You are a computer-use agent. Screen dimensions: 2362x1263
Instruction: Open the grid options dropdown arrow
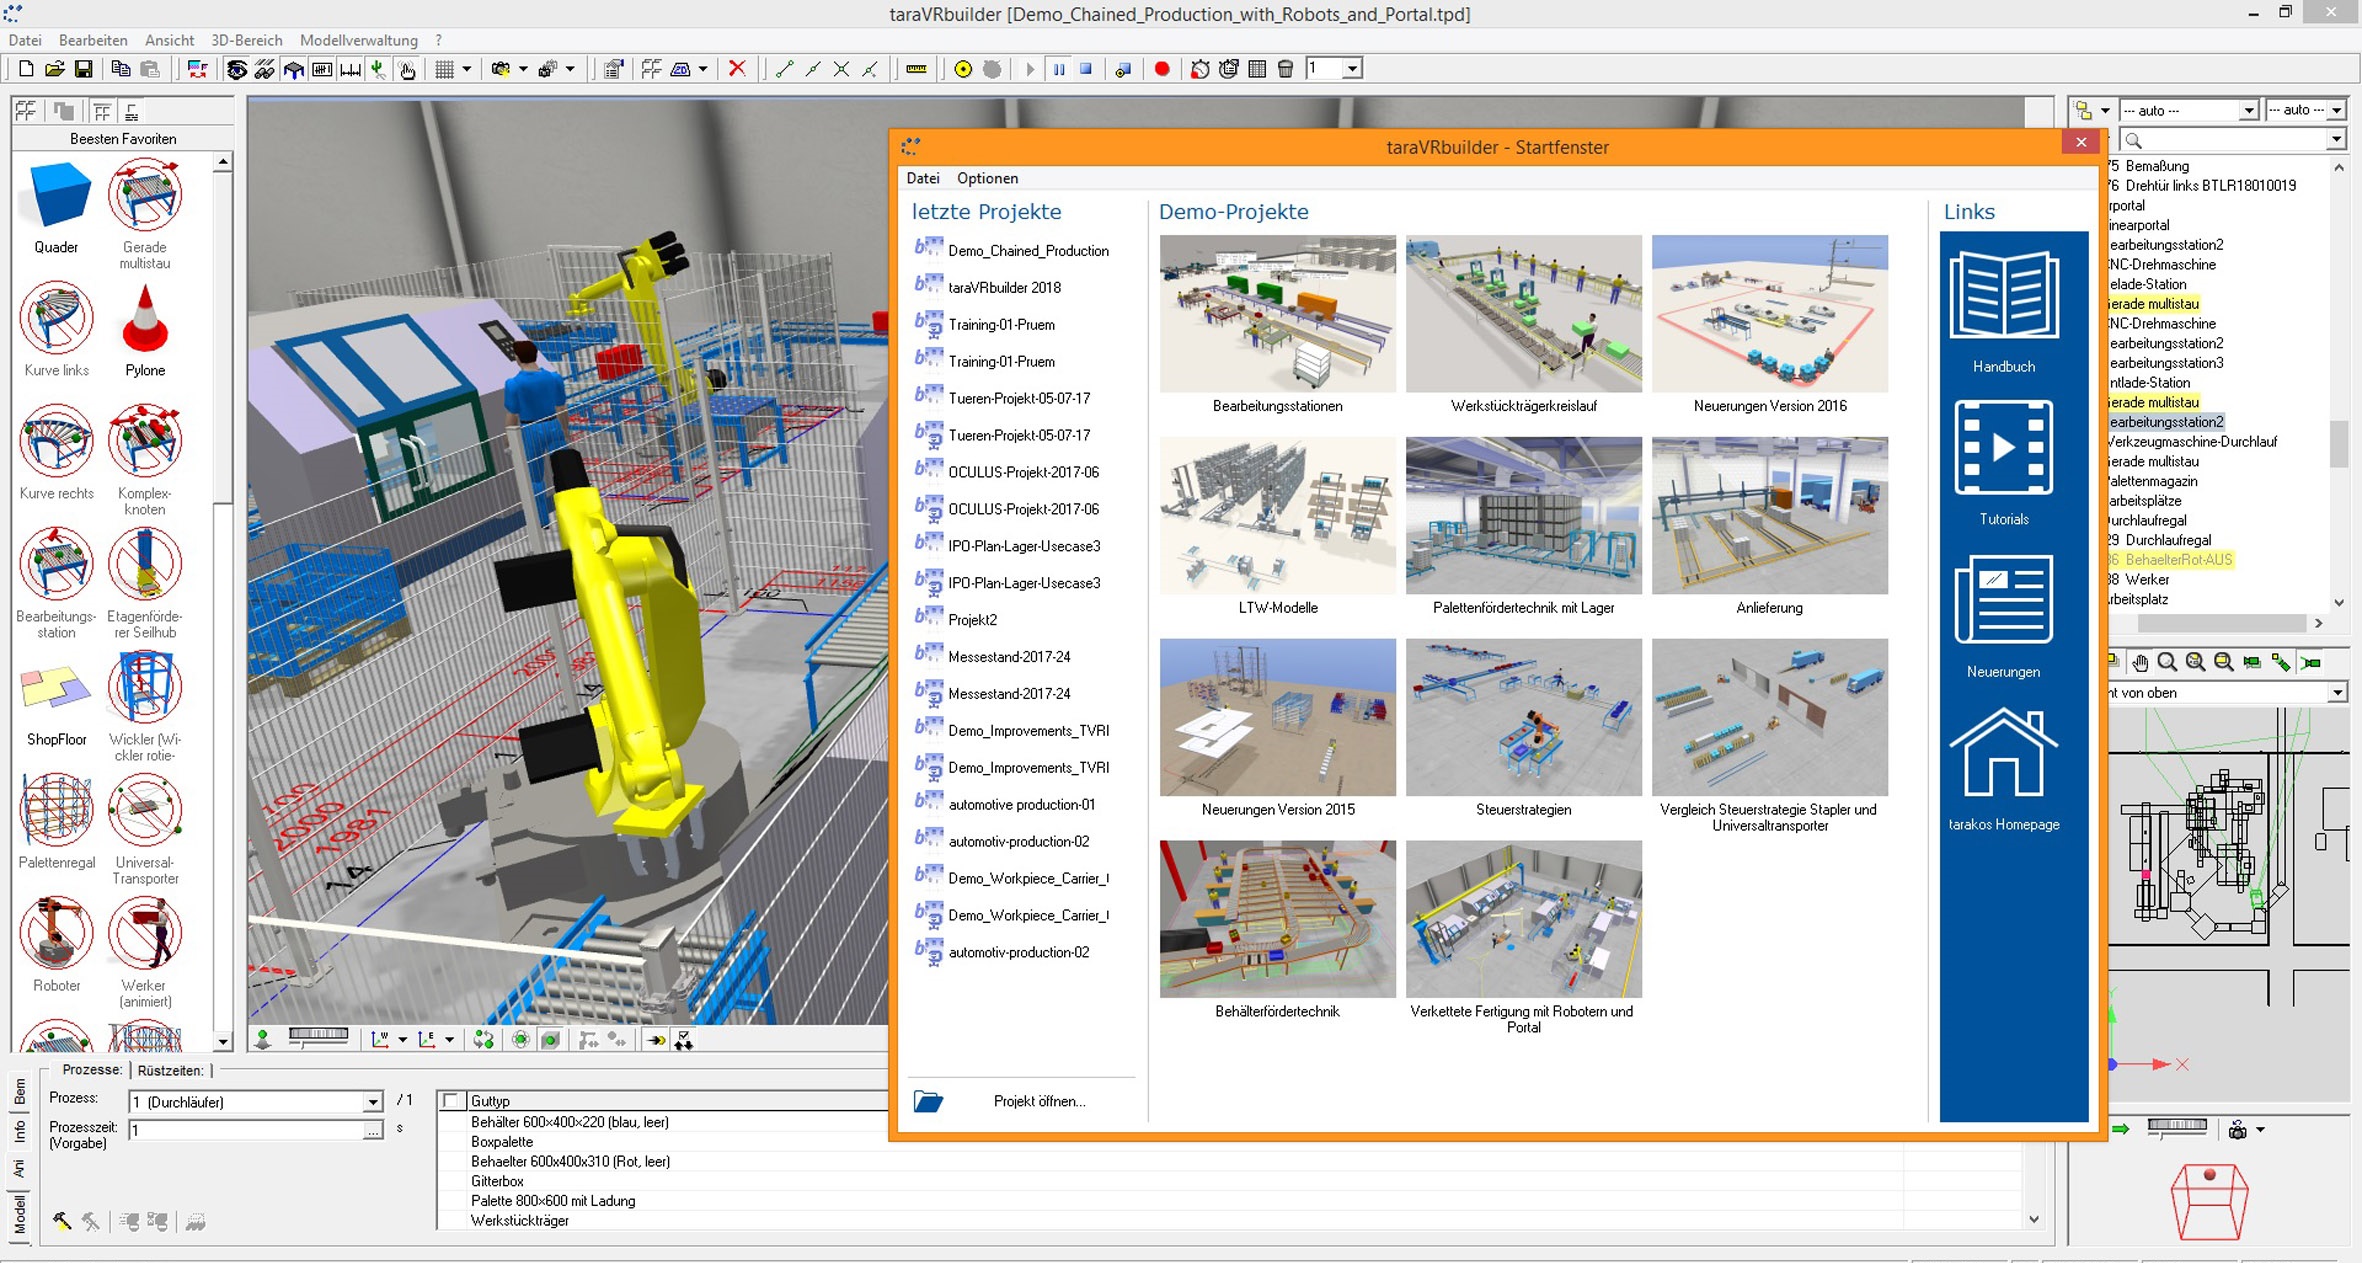coord(467,69)
